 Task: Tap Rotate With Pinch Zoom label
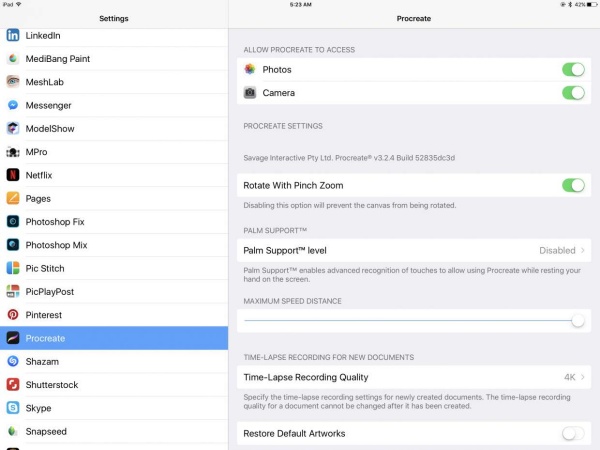293,185
